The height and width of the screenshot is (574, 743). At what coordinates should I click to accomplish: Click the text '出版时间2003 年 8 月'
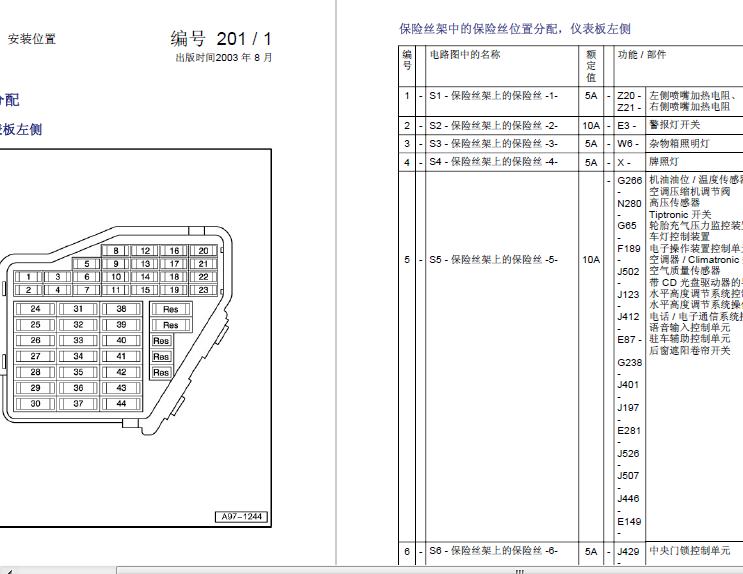click(224, 58)
